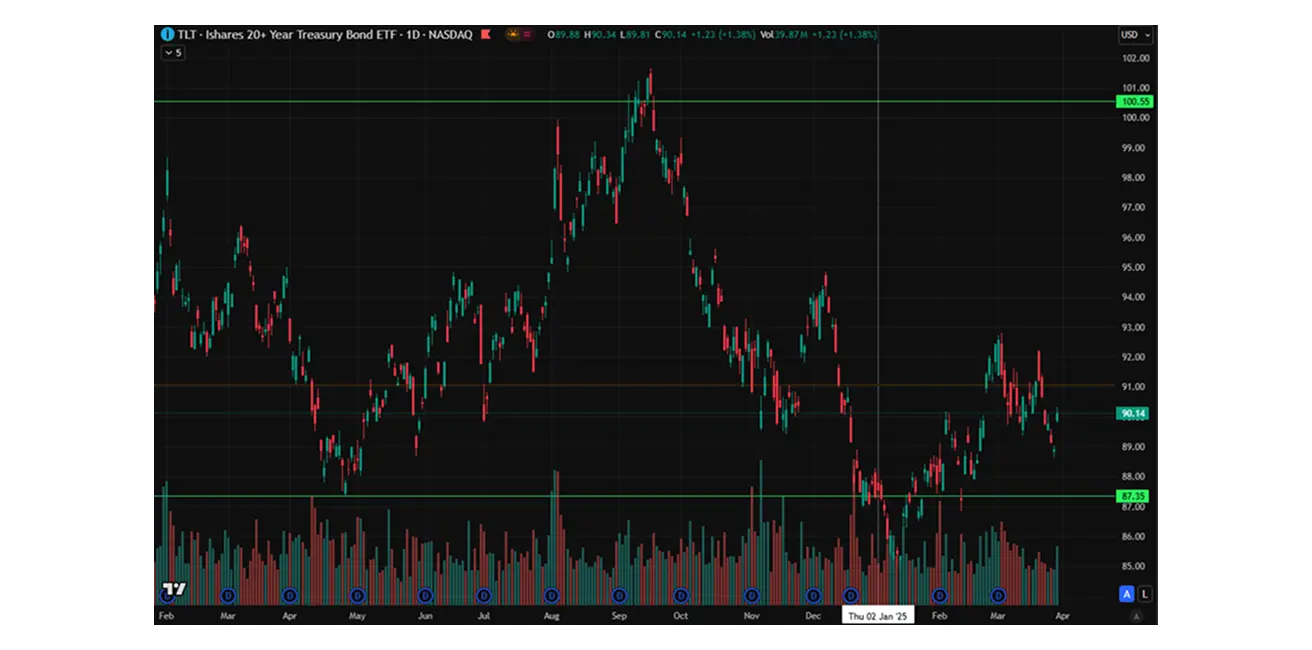Image resolution: width=1312 pixels, height=650 pixels.
Task: Click the 97.00 price scale label
Action: click(1135, 208)
